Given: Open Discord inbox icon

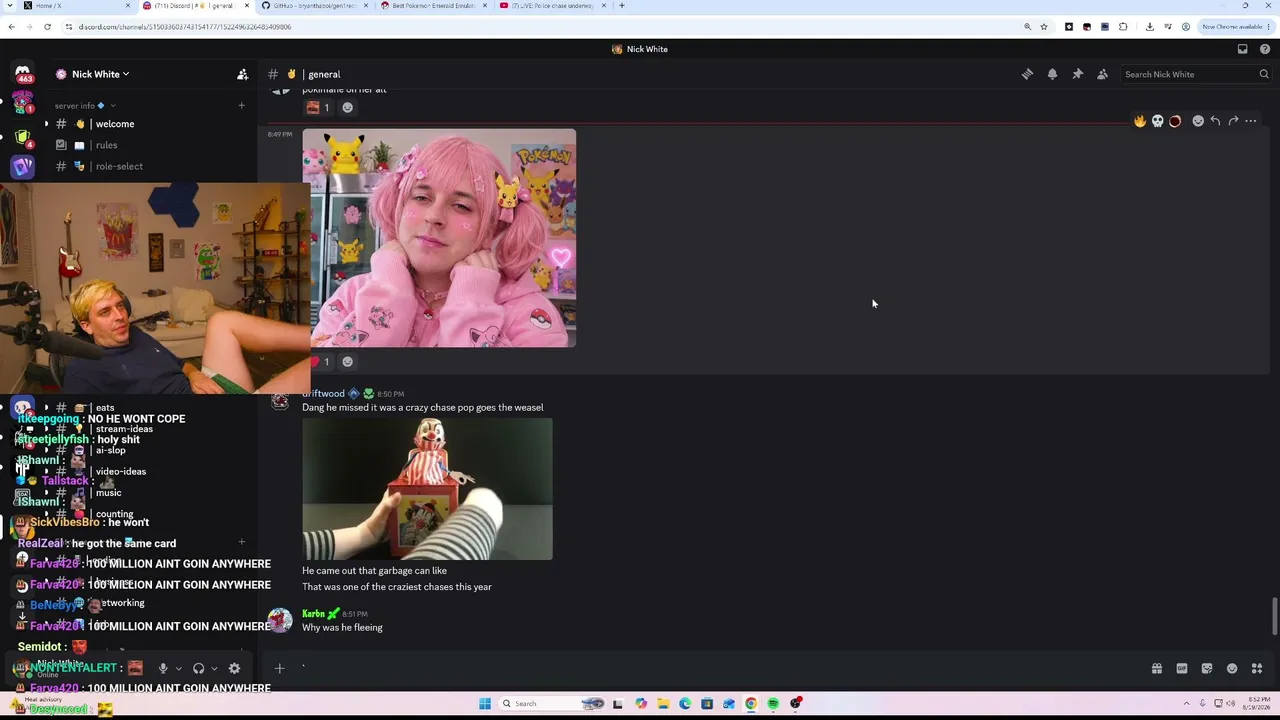Looking at the screenshot, I should [1242, 49].
